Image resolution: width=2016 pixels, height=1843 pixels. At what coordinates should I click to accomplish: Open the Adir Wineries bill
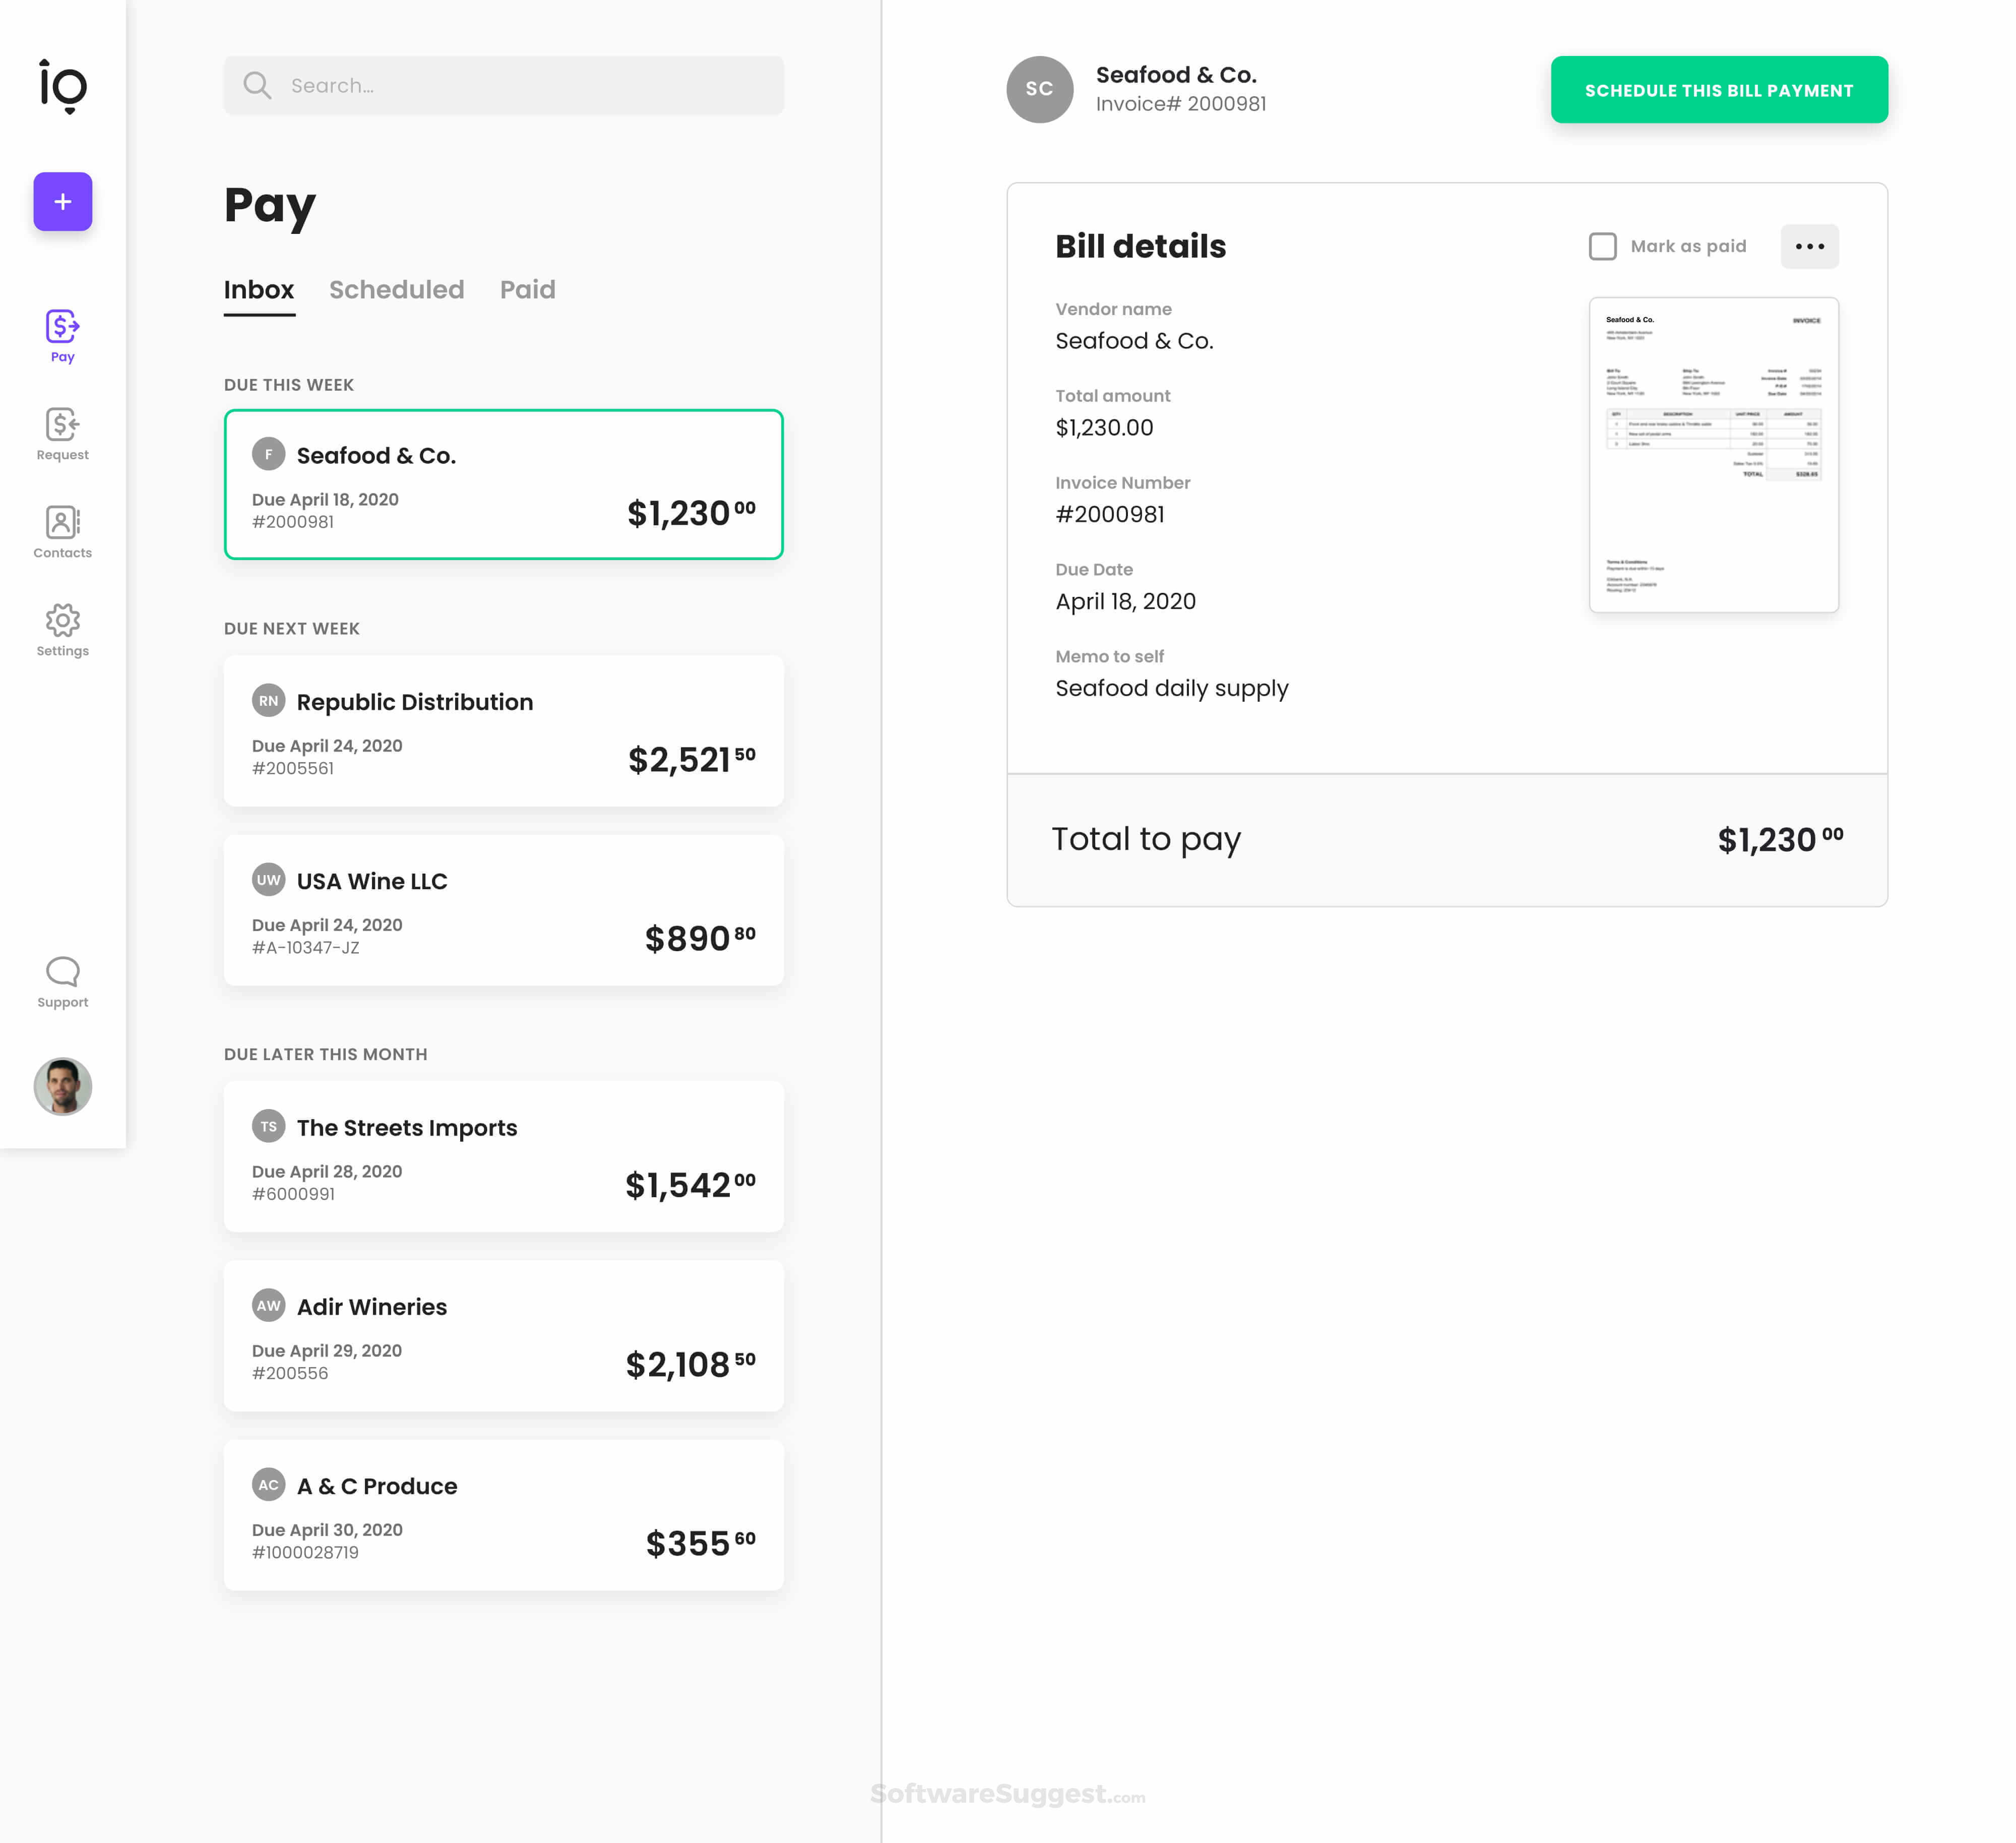pos(503,1335)
